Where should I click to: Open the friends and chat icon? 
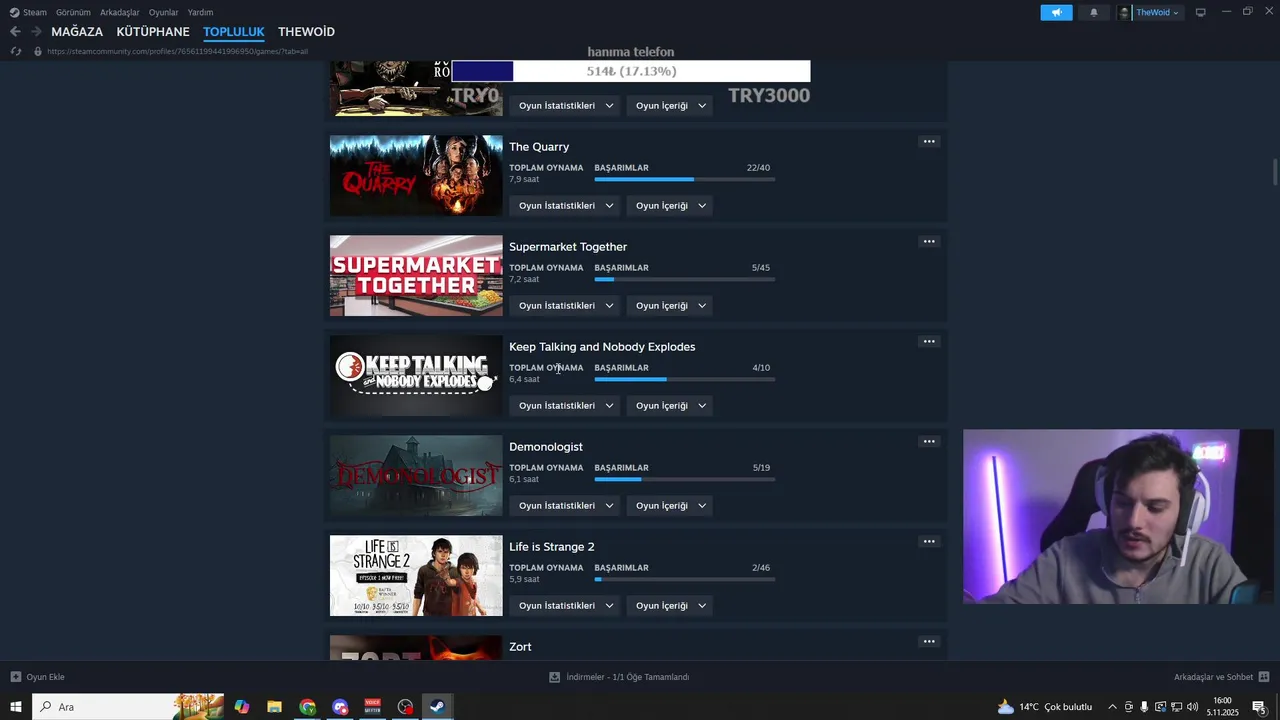coord(1264,677)
